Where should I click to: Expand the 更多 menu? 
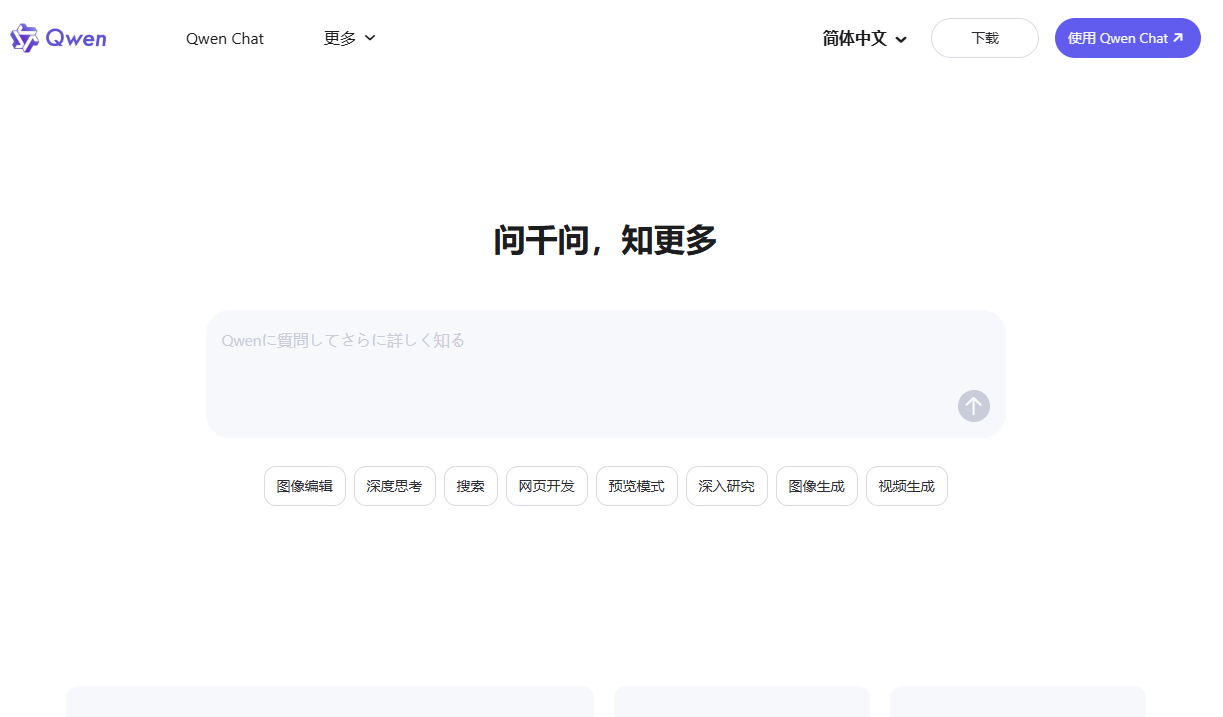(x=349, y=38)
